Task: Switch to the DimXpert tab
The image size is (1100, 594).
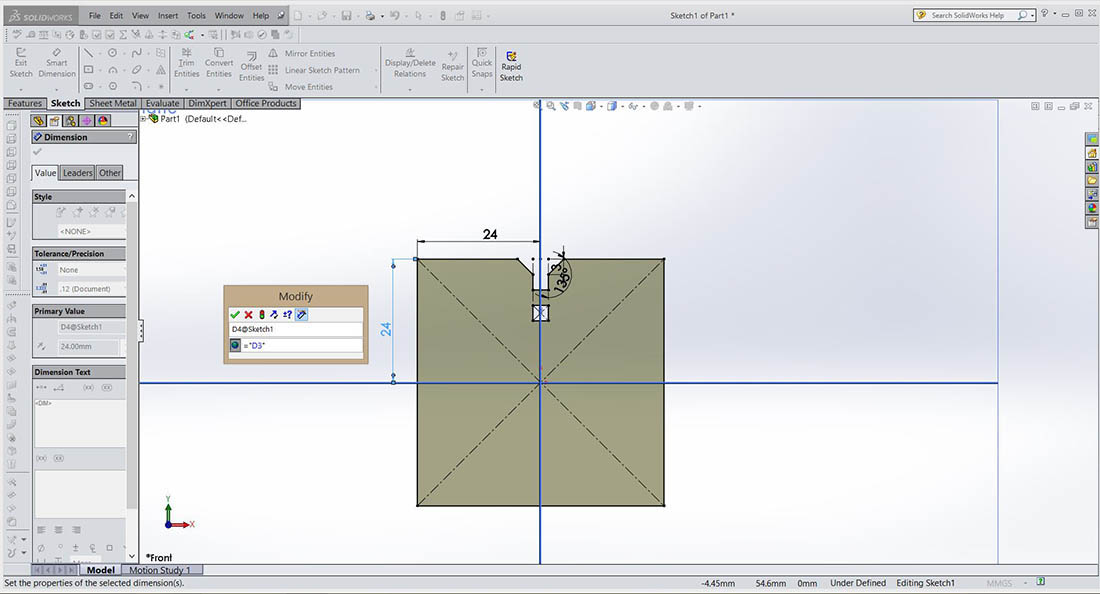Action: (208, 103)
